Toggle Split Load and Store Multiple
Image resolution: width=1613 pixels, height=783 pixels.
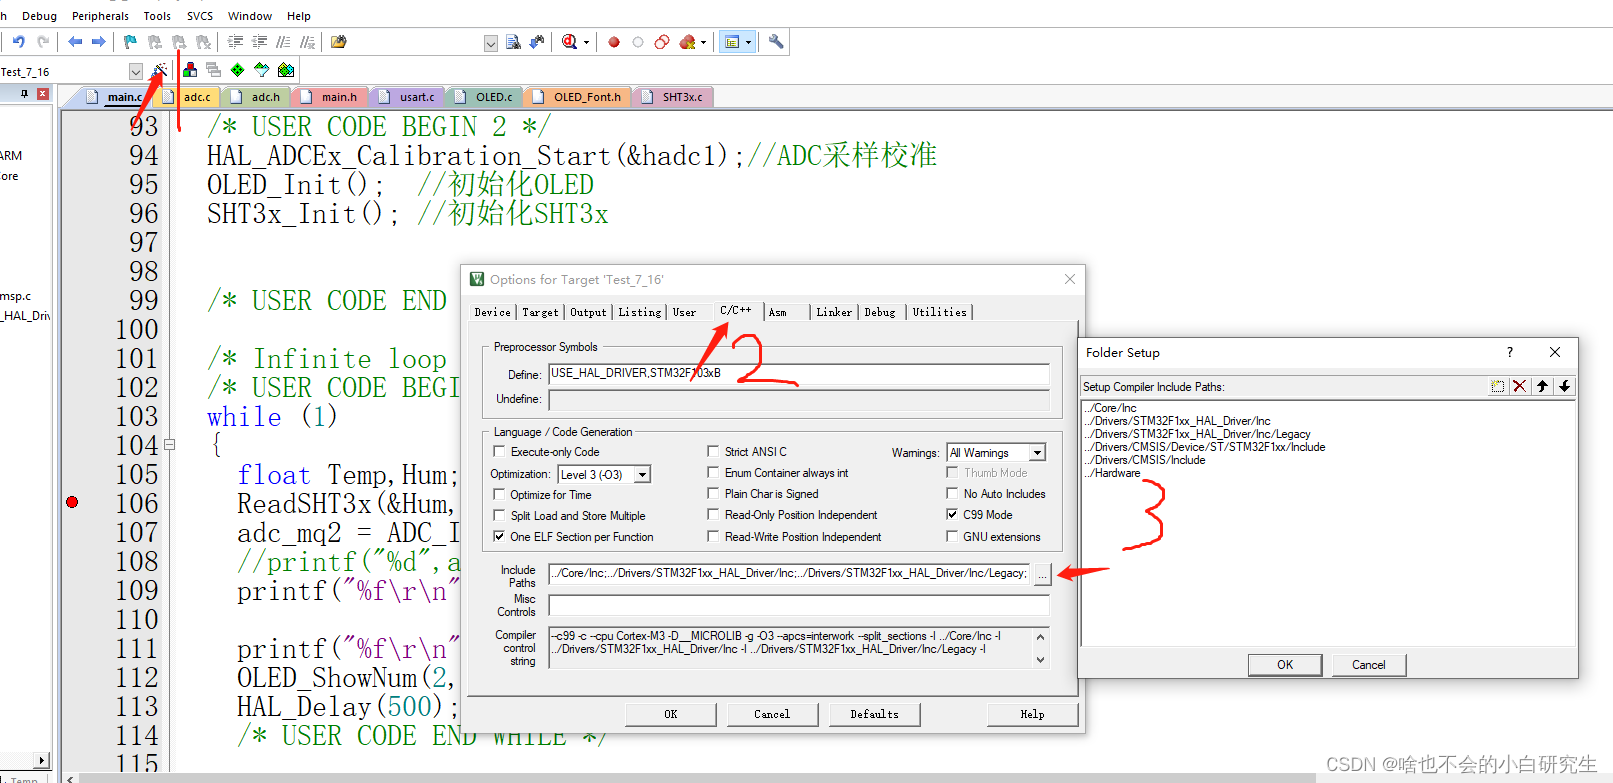tap(499, 515)
